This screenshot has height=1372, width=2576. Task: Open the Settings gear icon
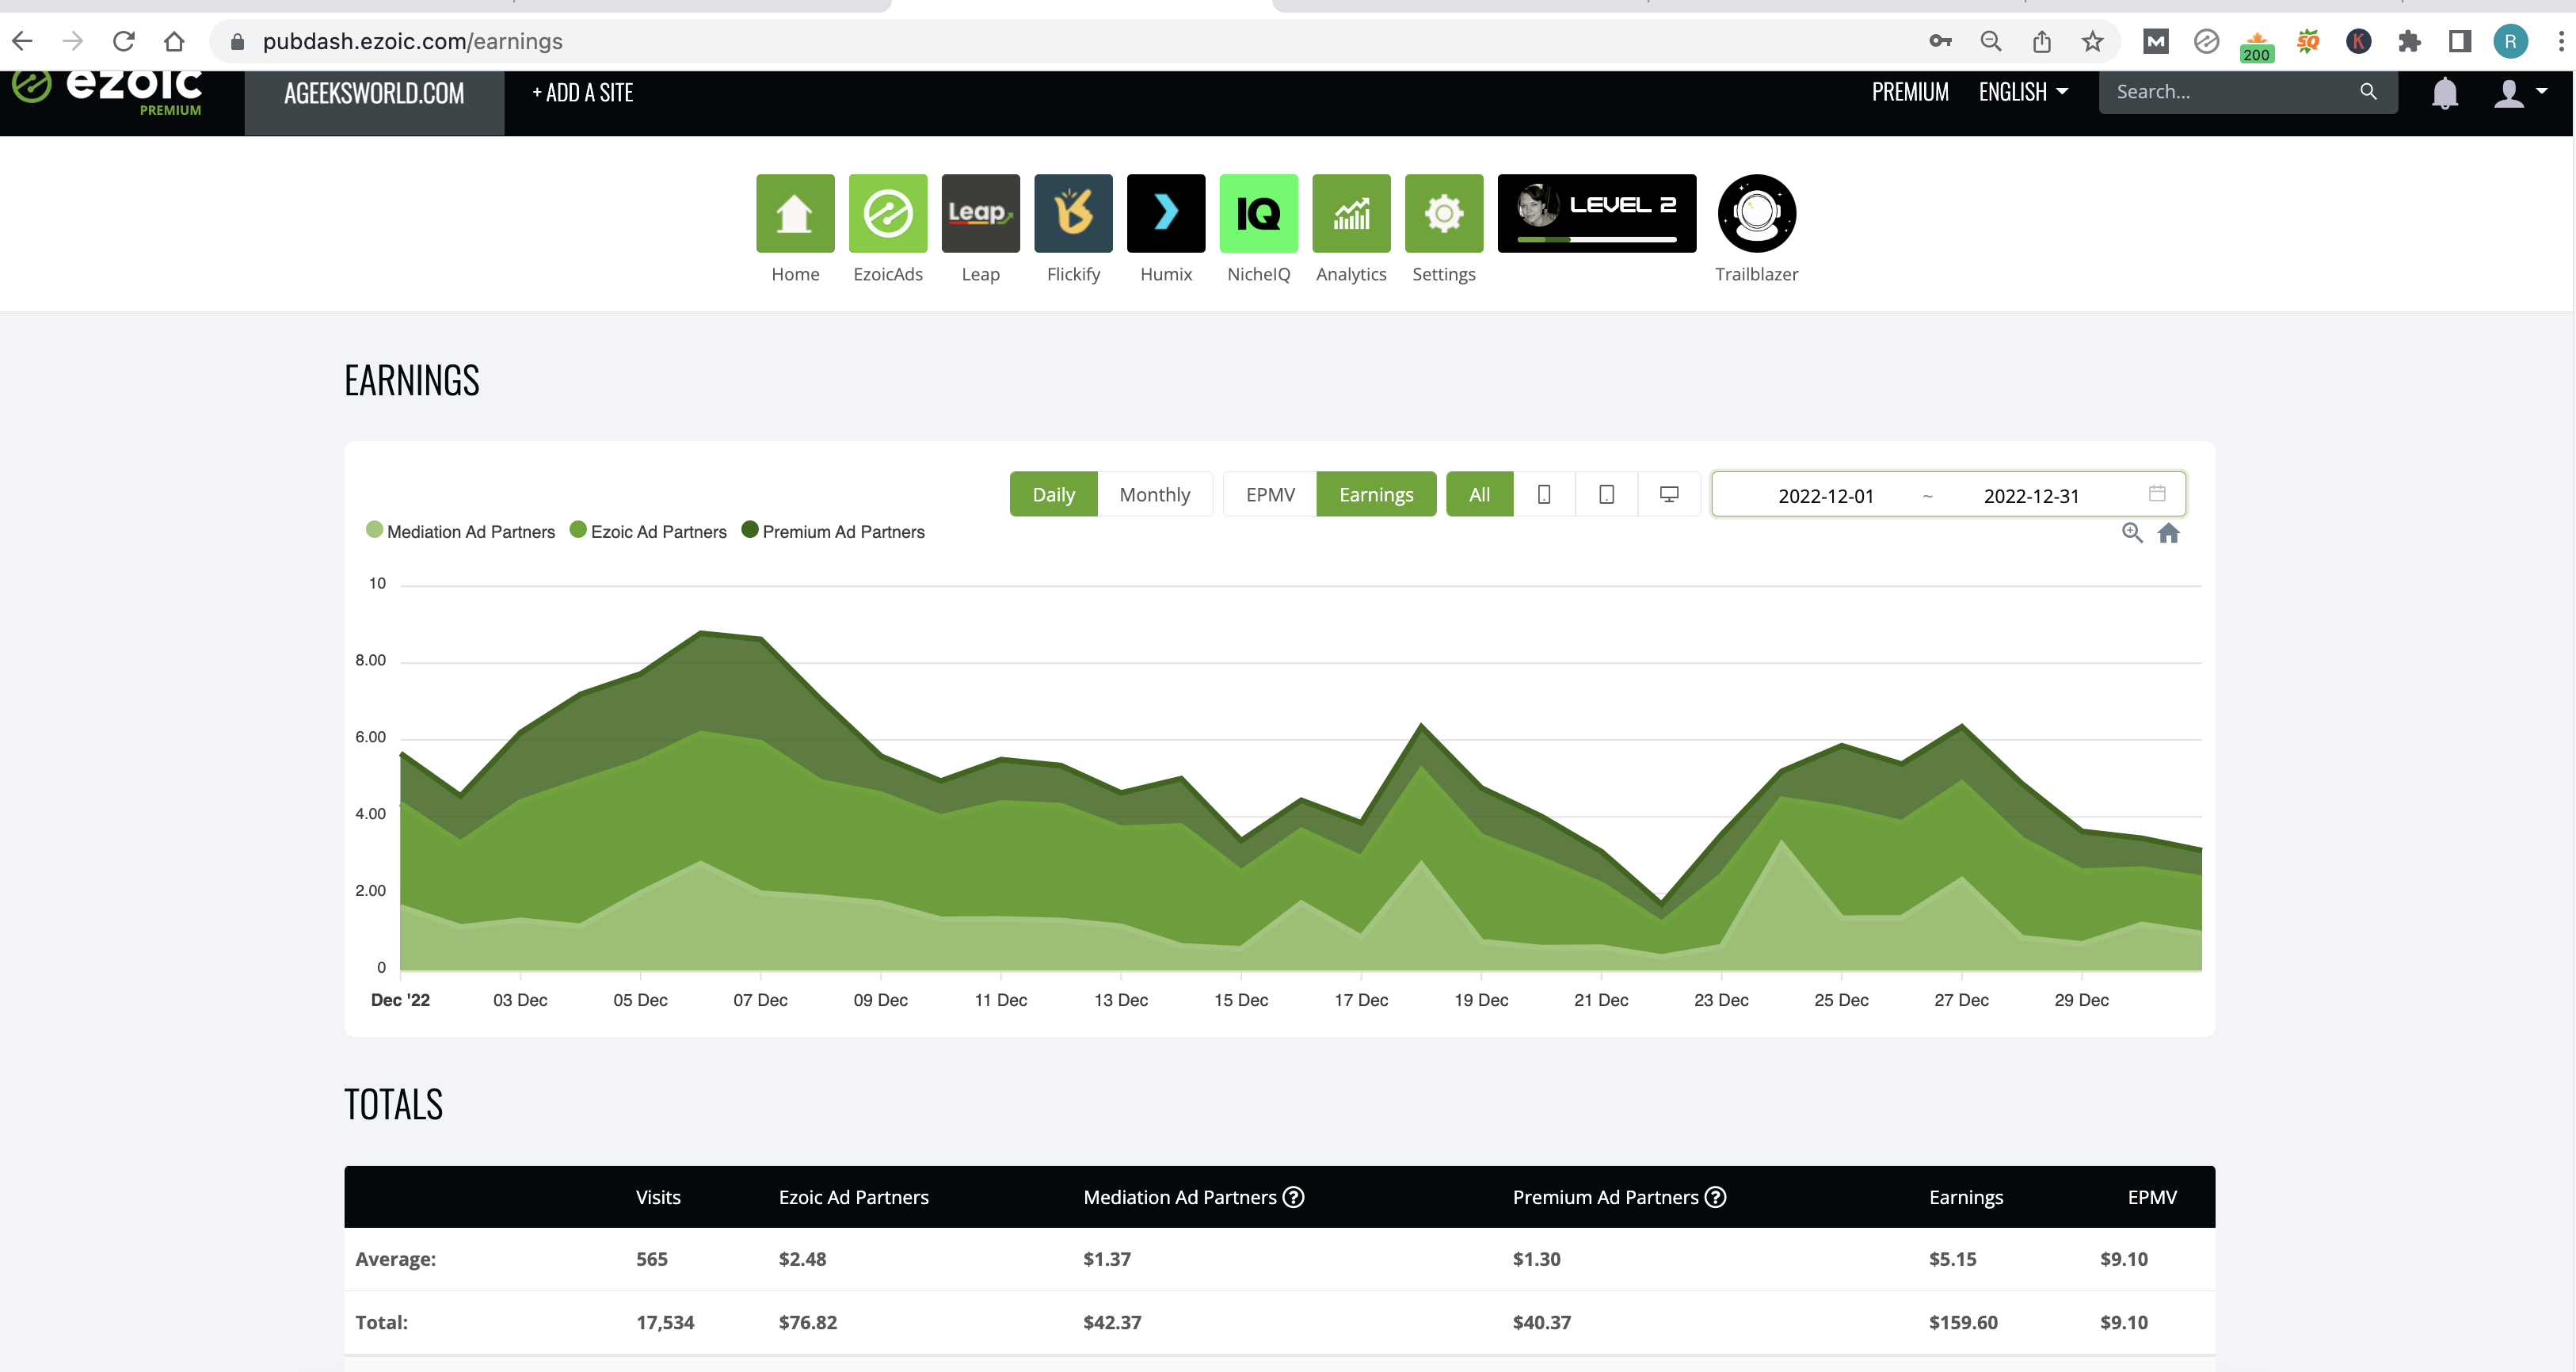click(1444, 213)
